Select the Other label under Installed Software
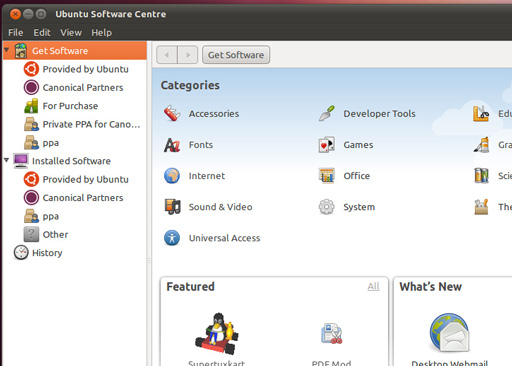Viewport: 512px width, 366px height. coord(55,235)
